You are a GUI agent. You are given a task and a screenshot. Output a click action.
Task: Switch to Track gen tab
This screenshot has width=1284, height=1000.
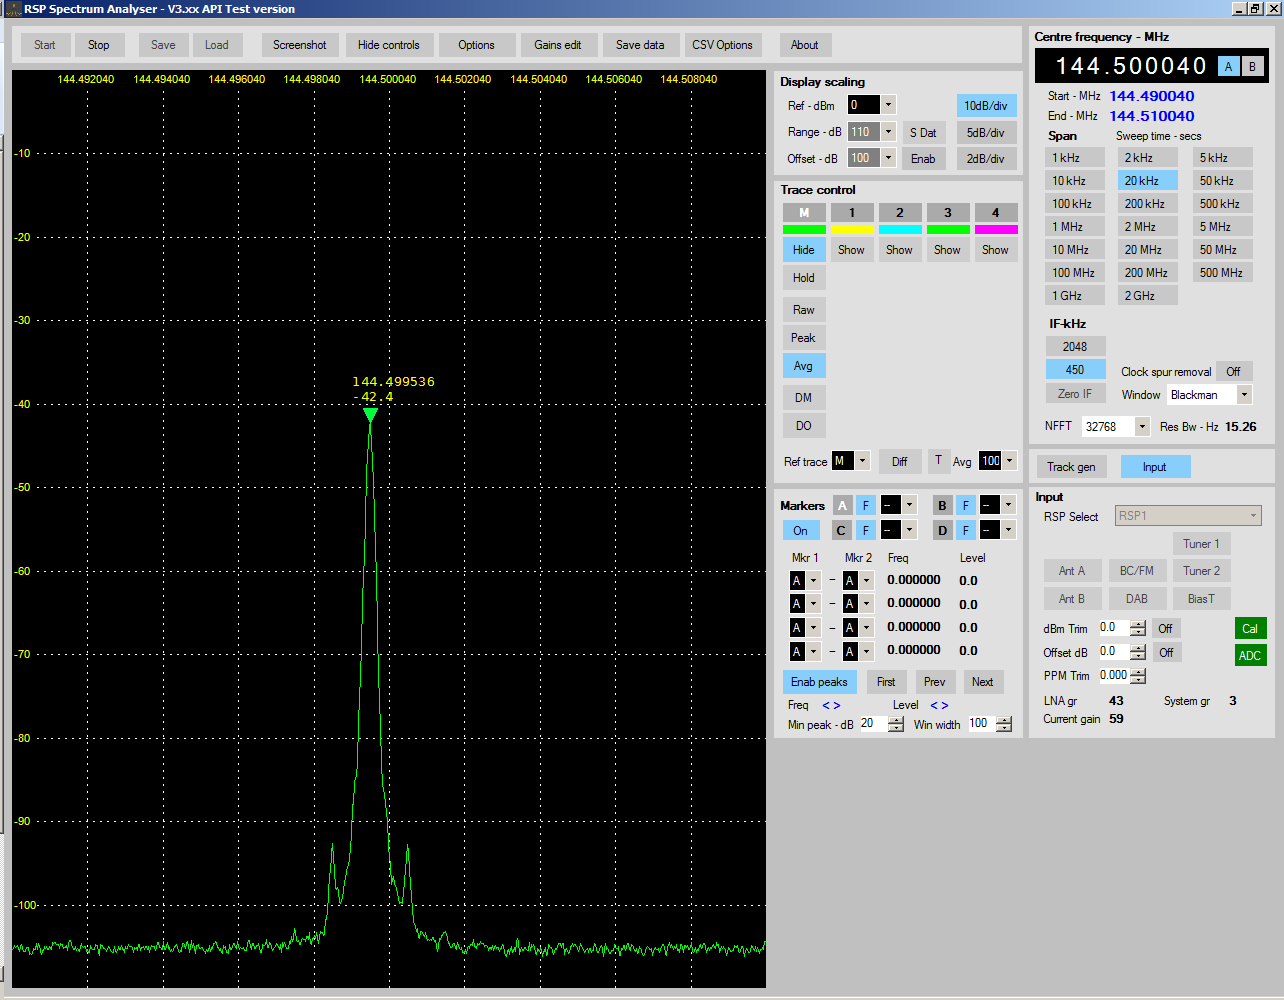1071,467
